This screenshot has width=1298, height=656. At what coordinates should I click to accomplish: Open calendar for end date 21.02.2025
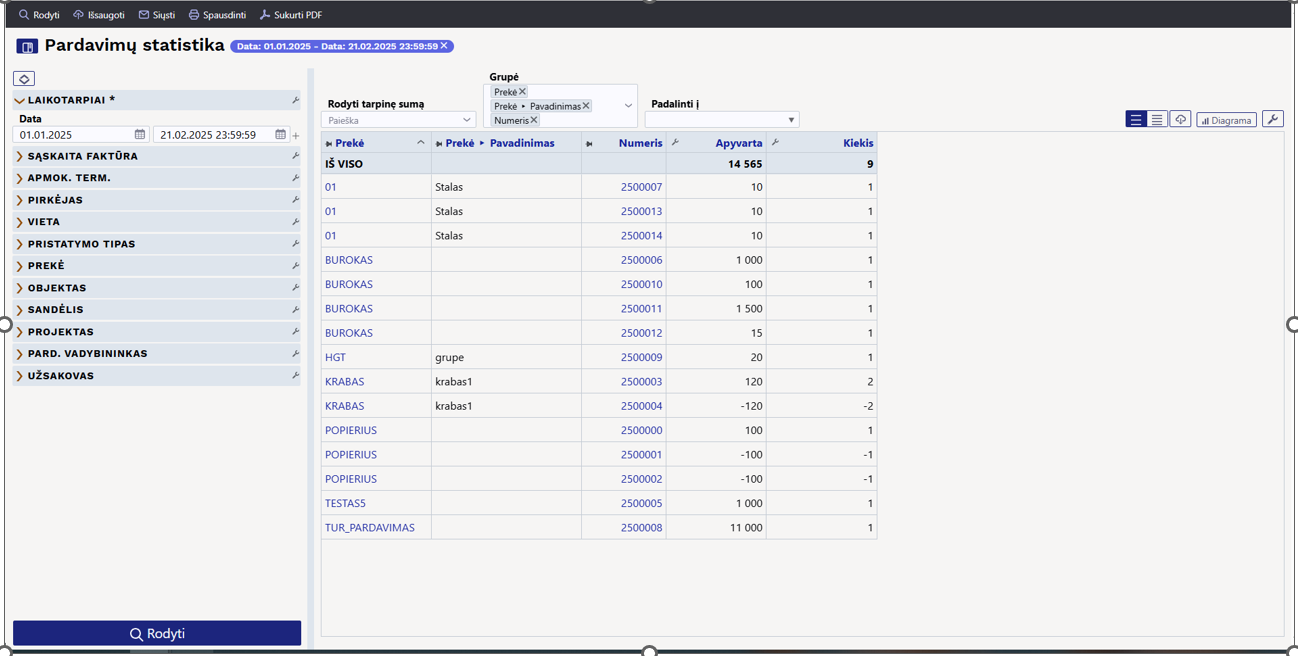point(280,134)
